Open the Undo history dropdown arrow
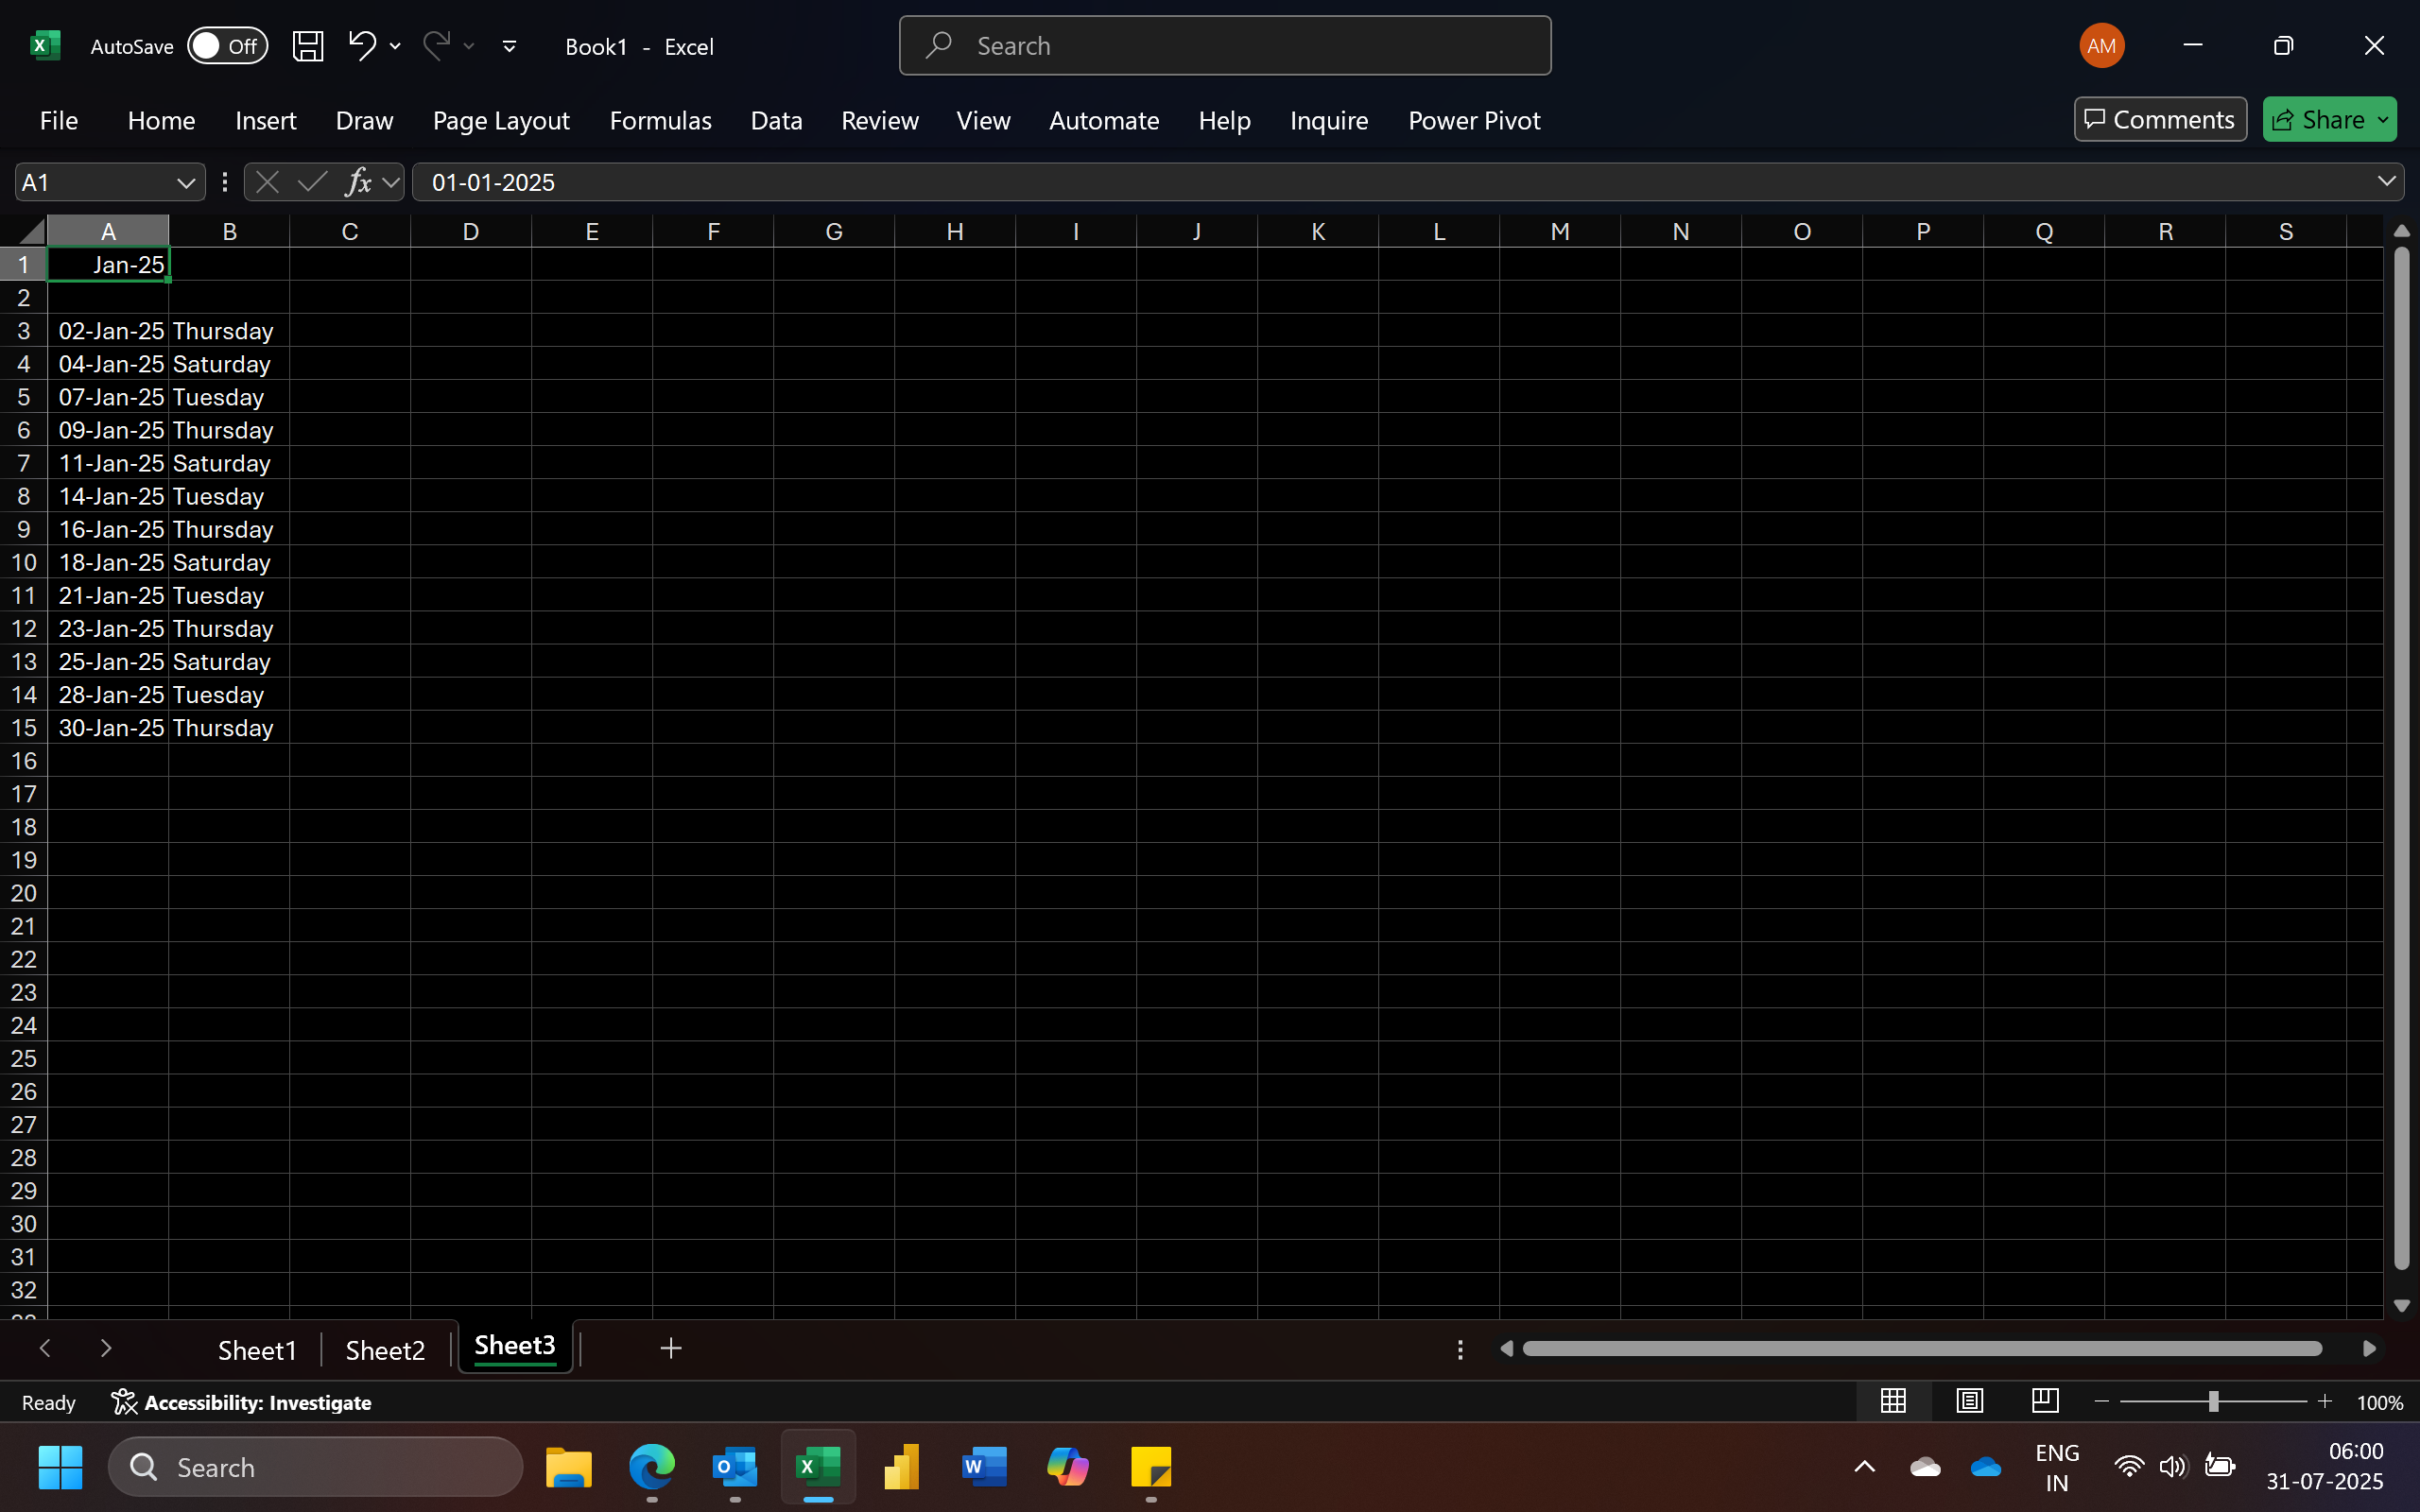The height and width of the screenshot is (1512, 2420). click(395, 46)
